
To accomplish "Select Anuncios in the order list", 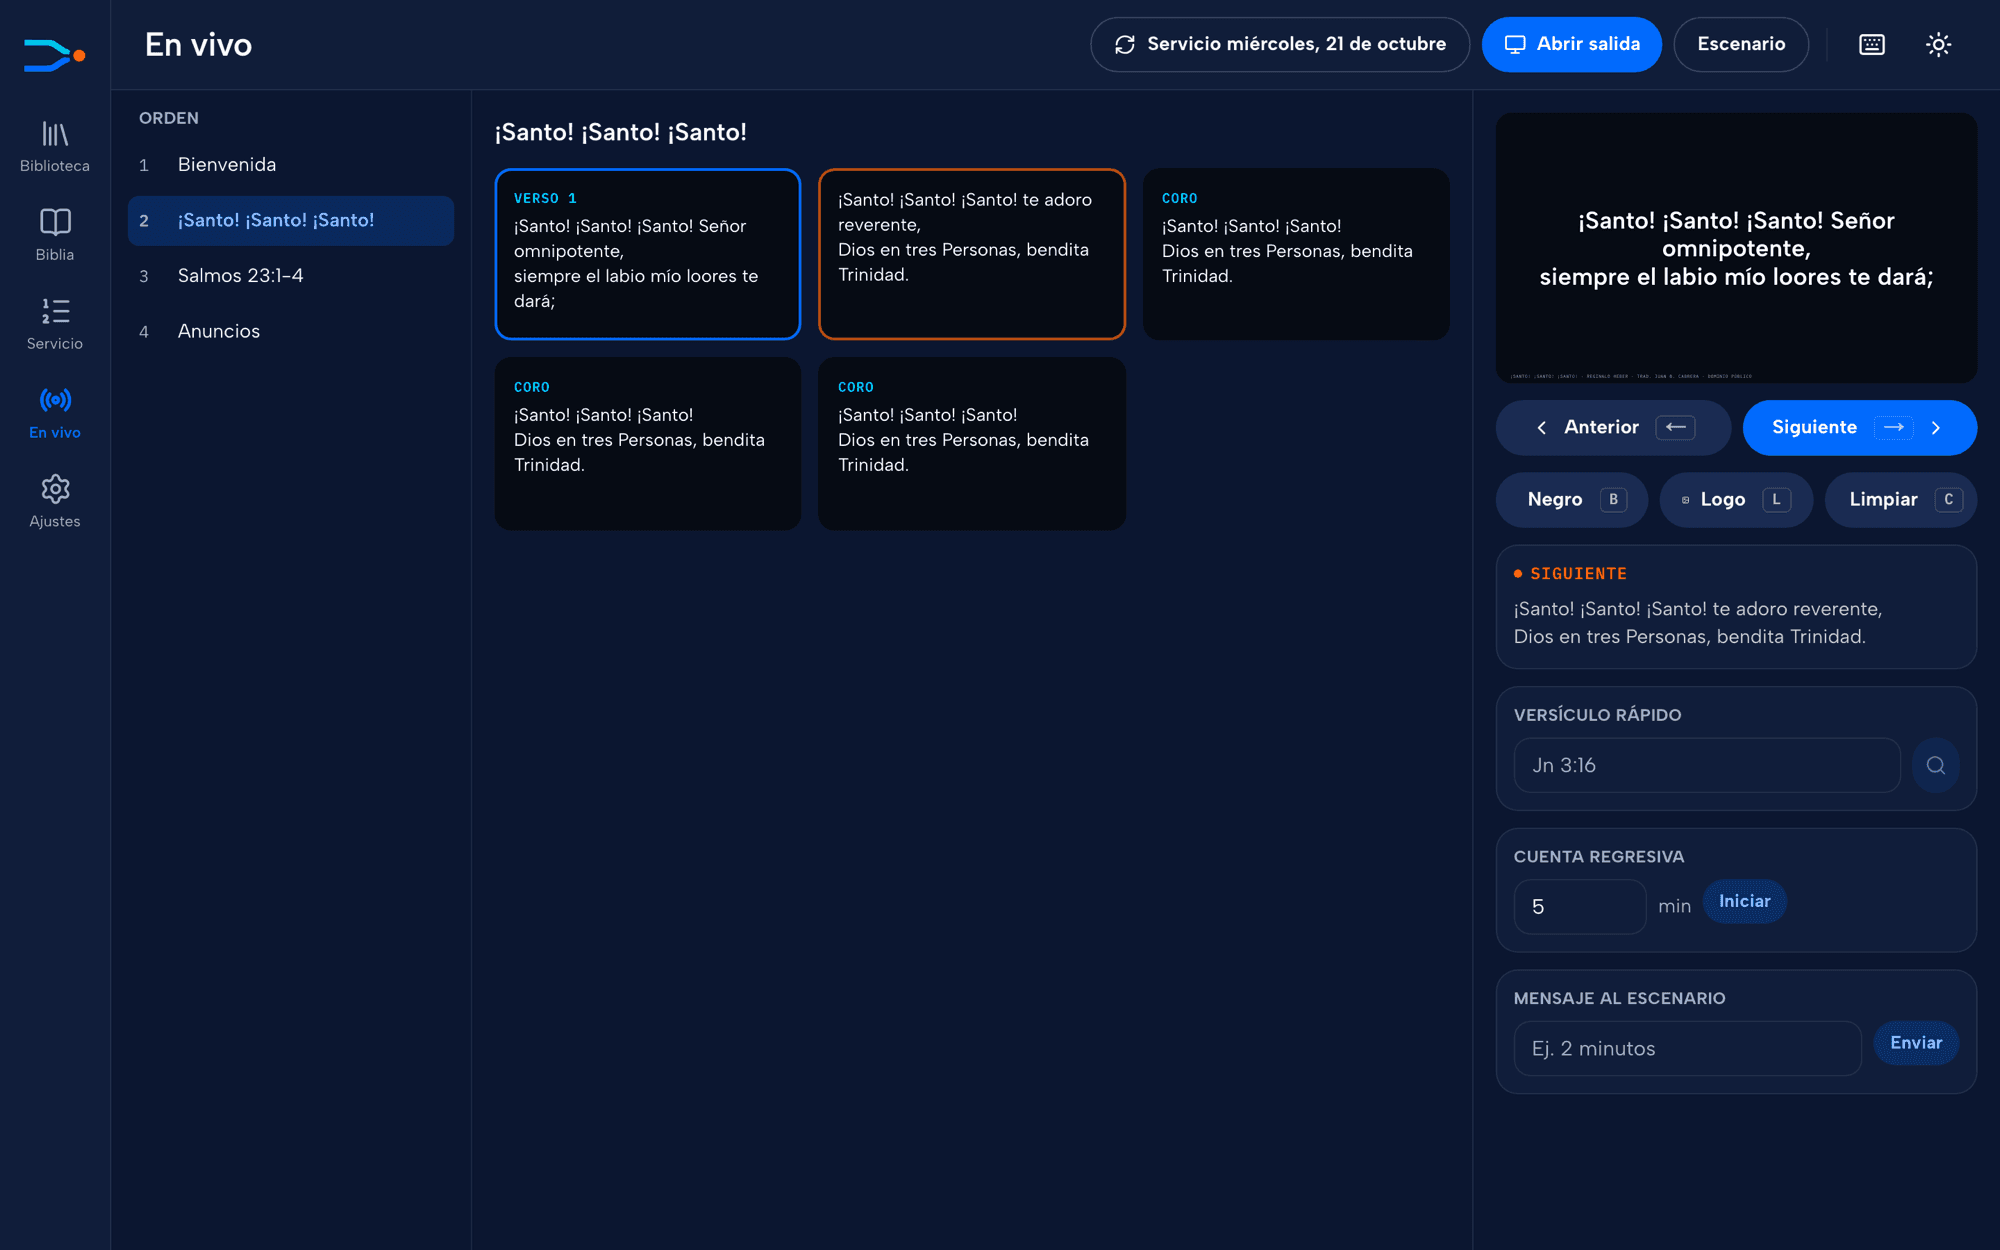I will pyautogui.click(x=291, y=331).
